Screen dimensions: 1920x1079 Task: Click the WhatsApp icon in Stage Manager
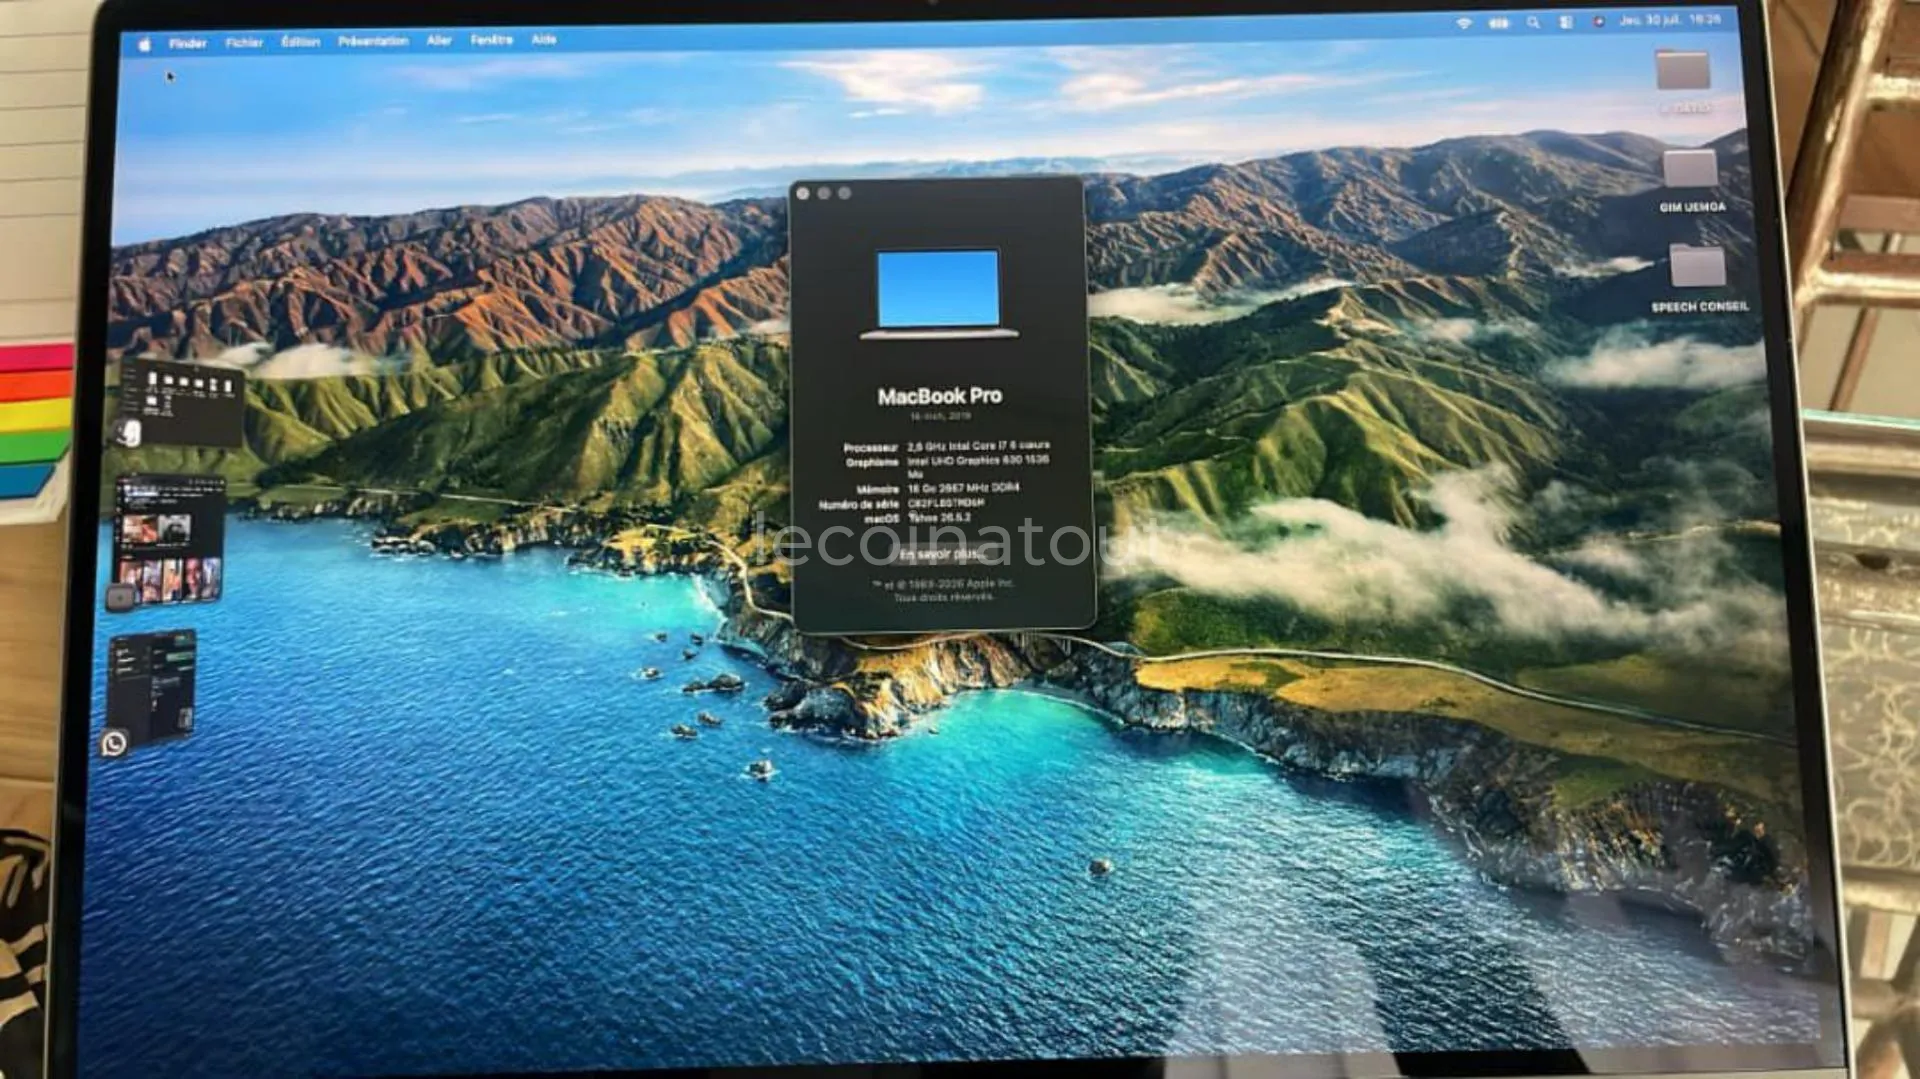tap(114, 743)
